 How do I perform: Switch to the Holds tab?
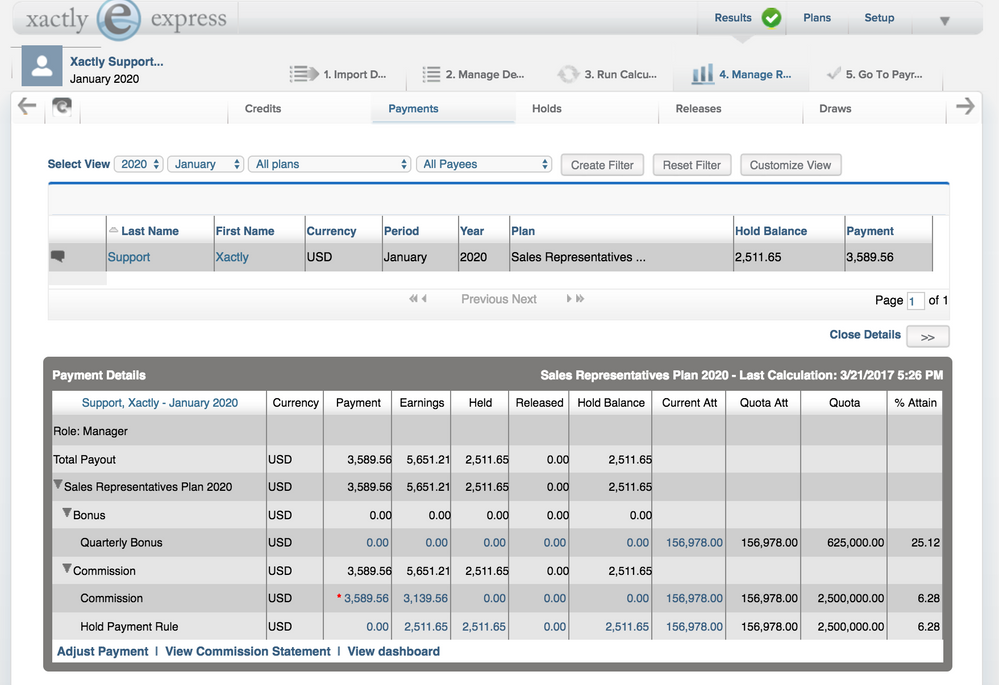coord(547,108)
